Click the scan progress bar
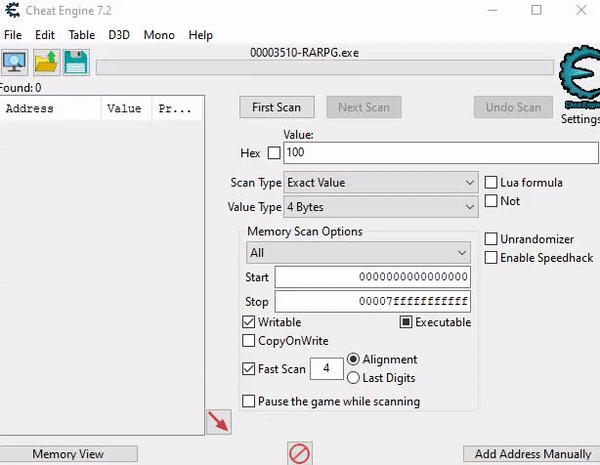This screenshot has width=600, height=465. (x=324, y=67)
